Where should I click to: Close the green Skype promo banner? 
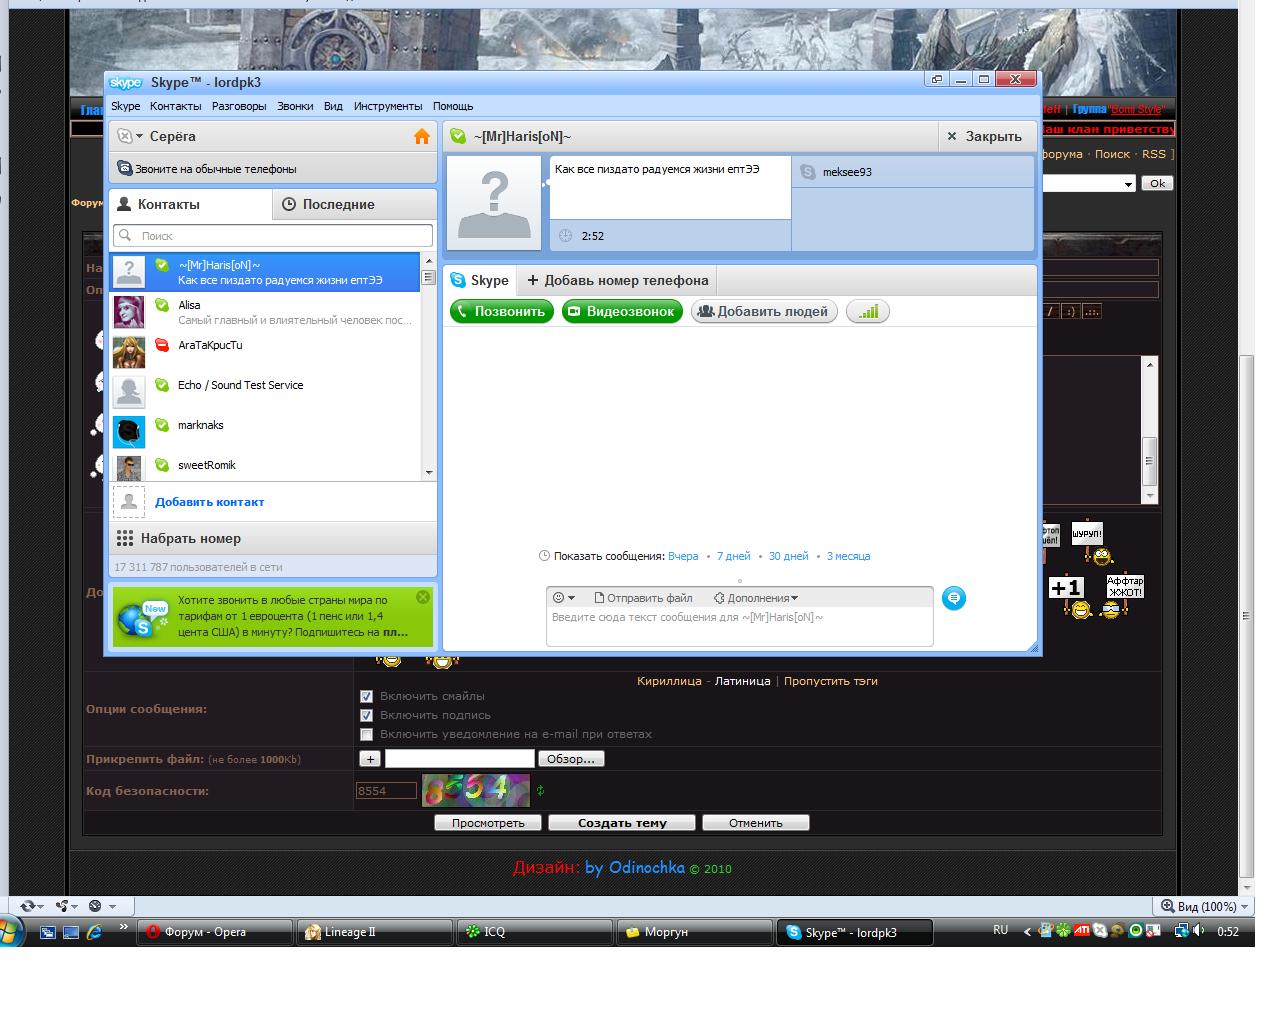(423, 597)
